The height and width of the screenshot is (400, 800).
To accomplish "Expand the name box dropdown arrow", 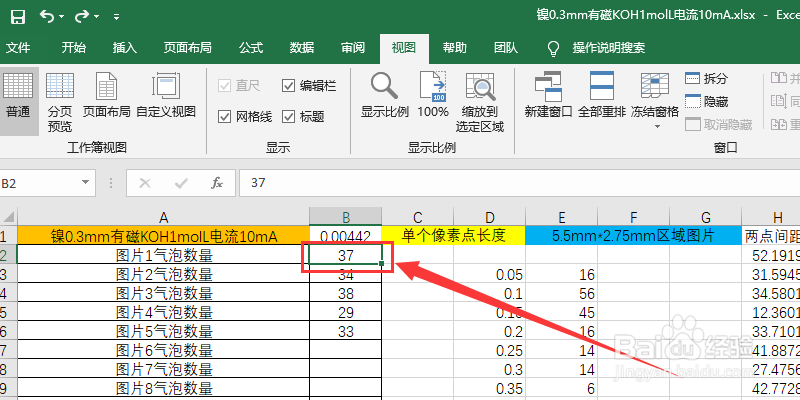I will 86,183.
